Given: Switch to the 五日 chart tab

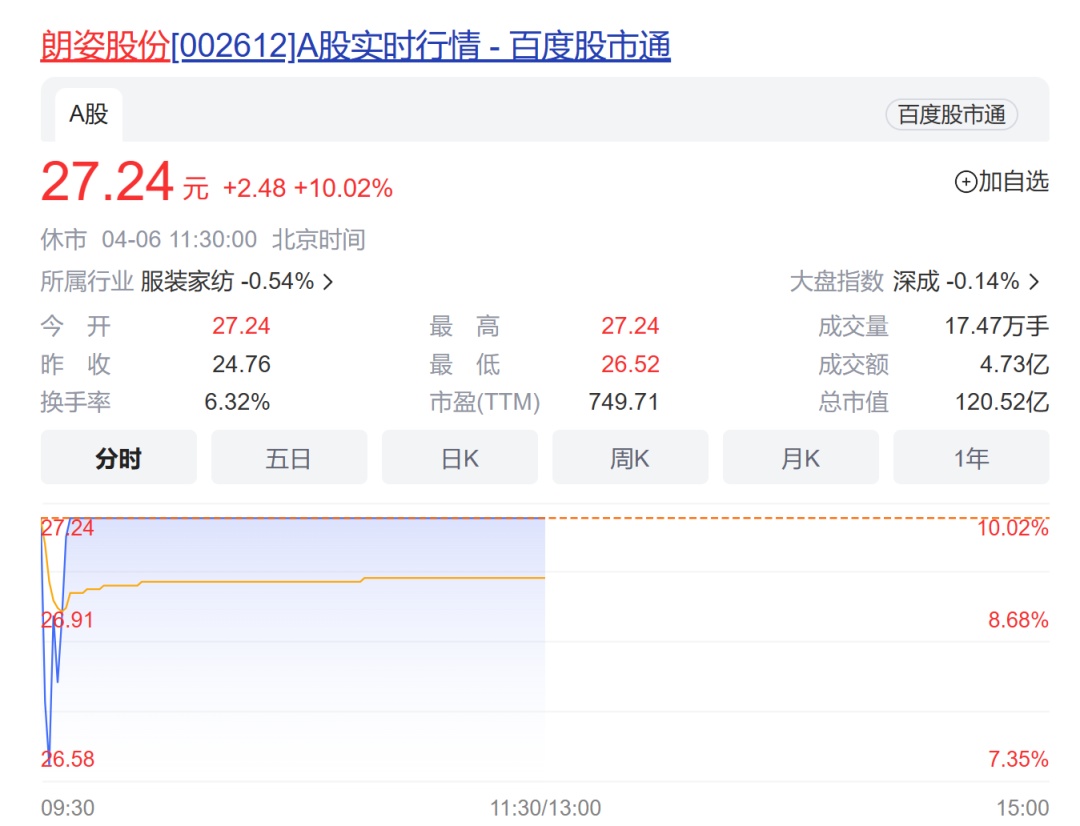Looking at the screenshot, I should [x=289, y=457].
